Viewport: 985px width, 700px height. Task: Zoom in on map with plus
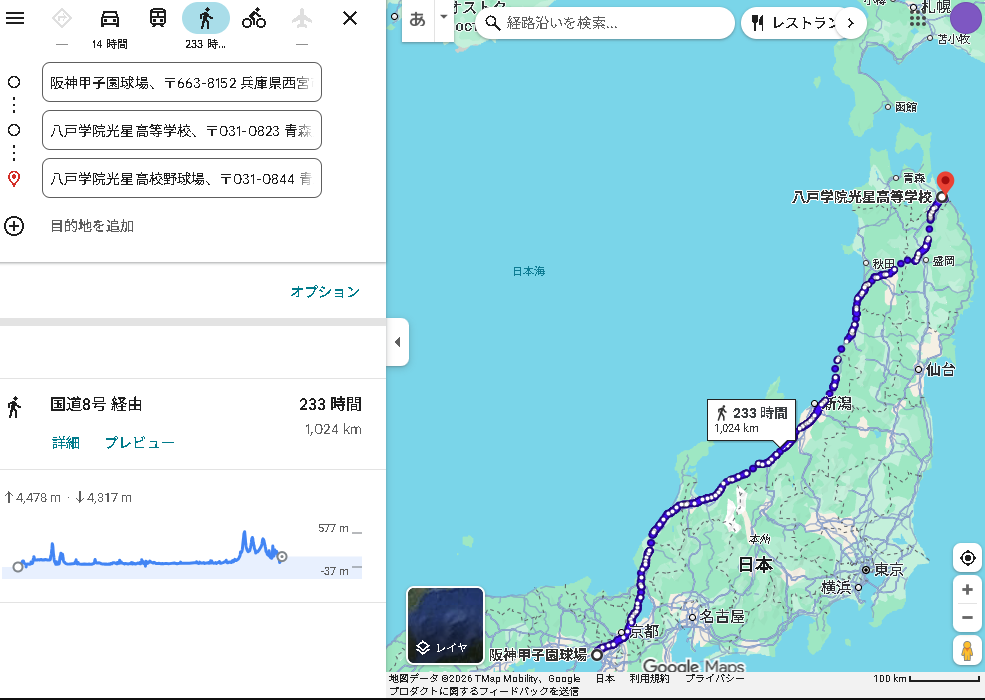(x=967, y=590)
